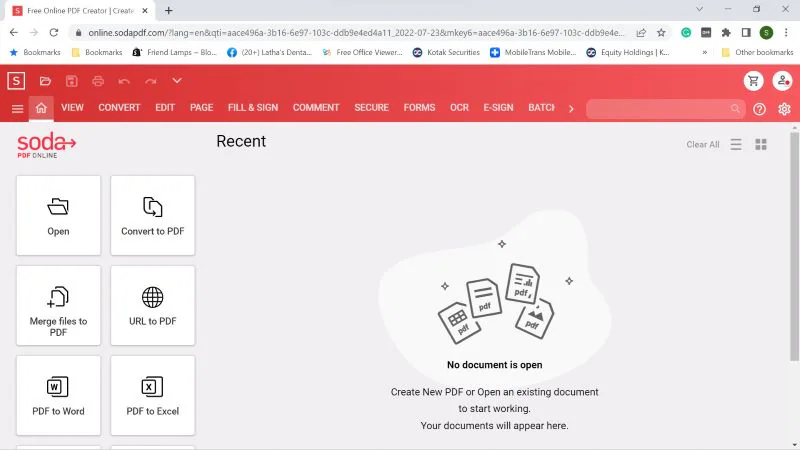Viewport: 800px width, 450px height.
Task: Switch to the CONVERT tab
Action: (119, 108)
